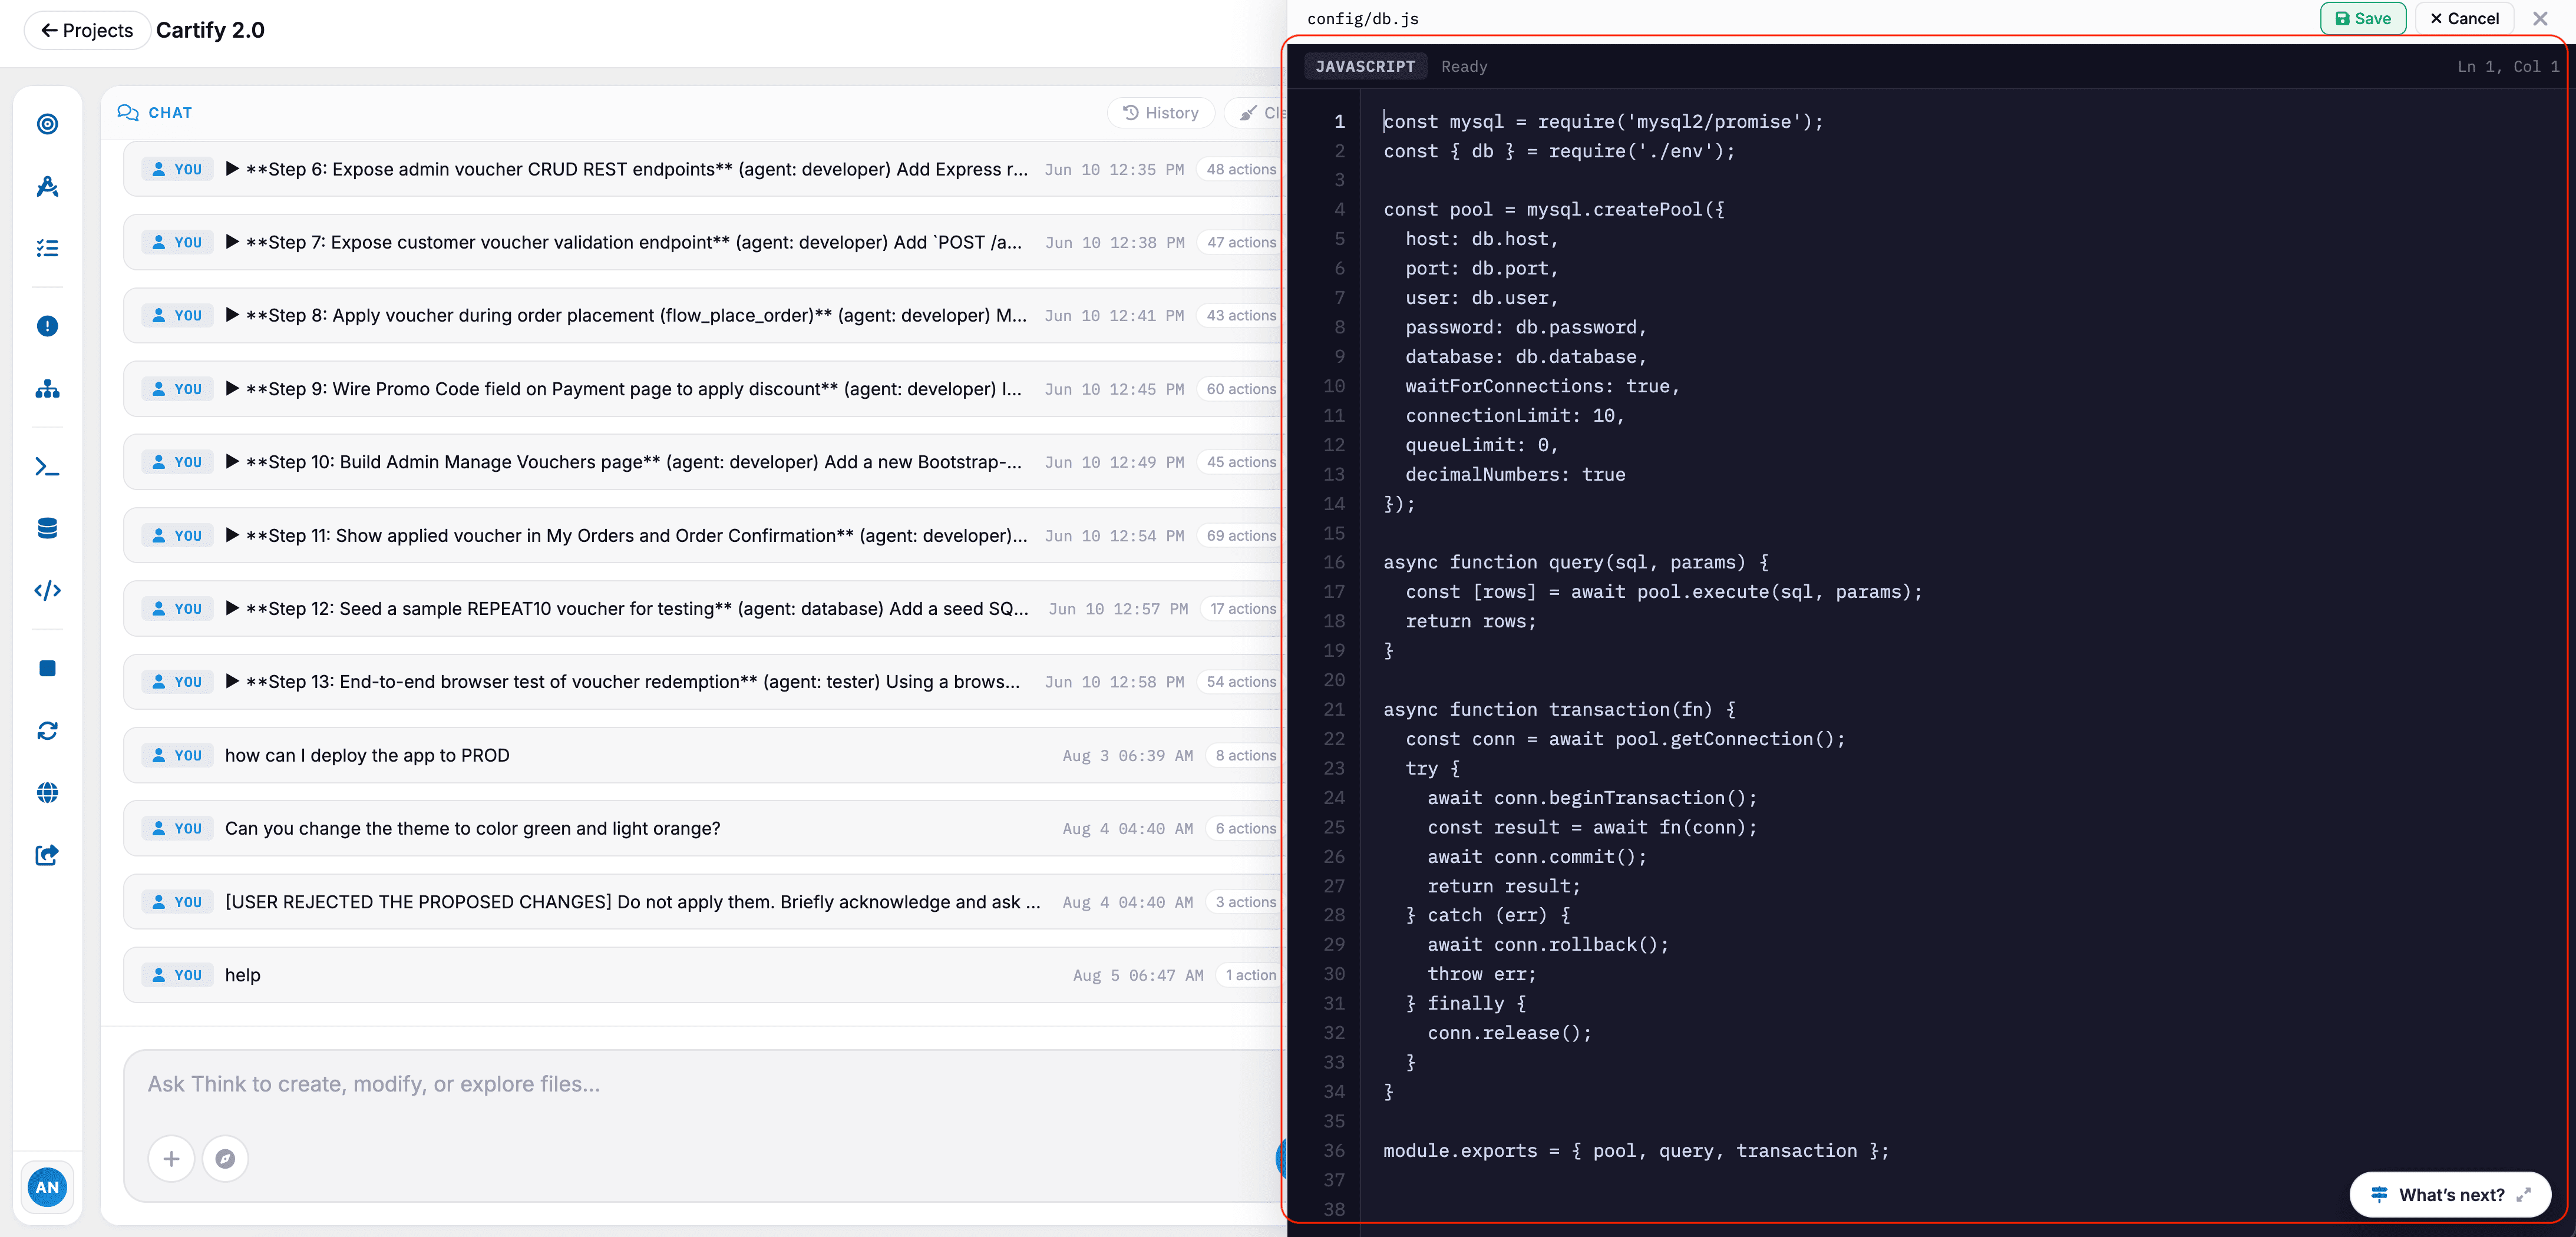
Task: Click the JAVASCRIPT language badge
Action: pos(1365,66)
